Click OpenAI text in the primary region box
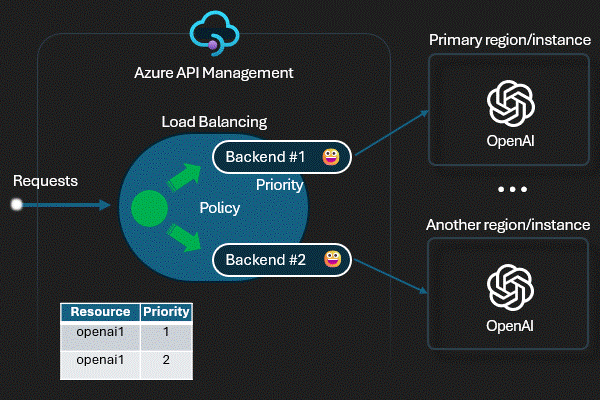Screen dimensions: 600x400 [x=510, y=141]
